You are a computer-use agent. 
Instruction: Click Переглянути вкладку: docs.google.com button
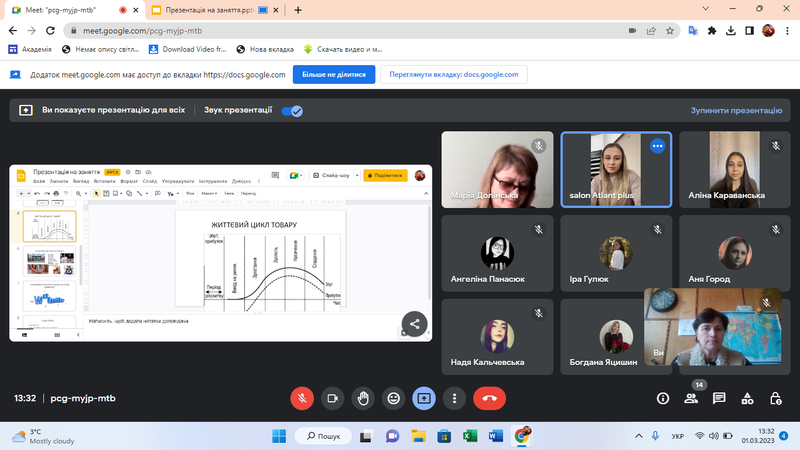pos(454,74)
